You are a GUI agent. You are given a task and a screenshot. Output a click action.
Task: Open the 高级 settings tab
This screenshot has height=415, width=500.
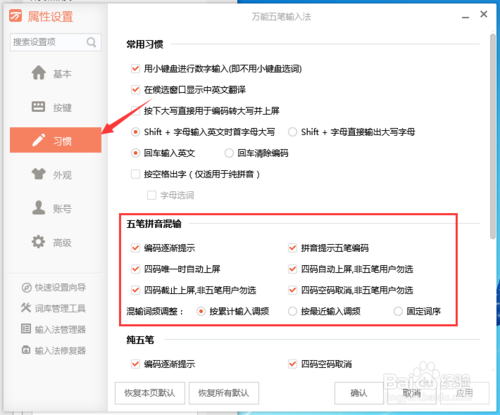click(55, 242)
